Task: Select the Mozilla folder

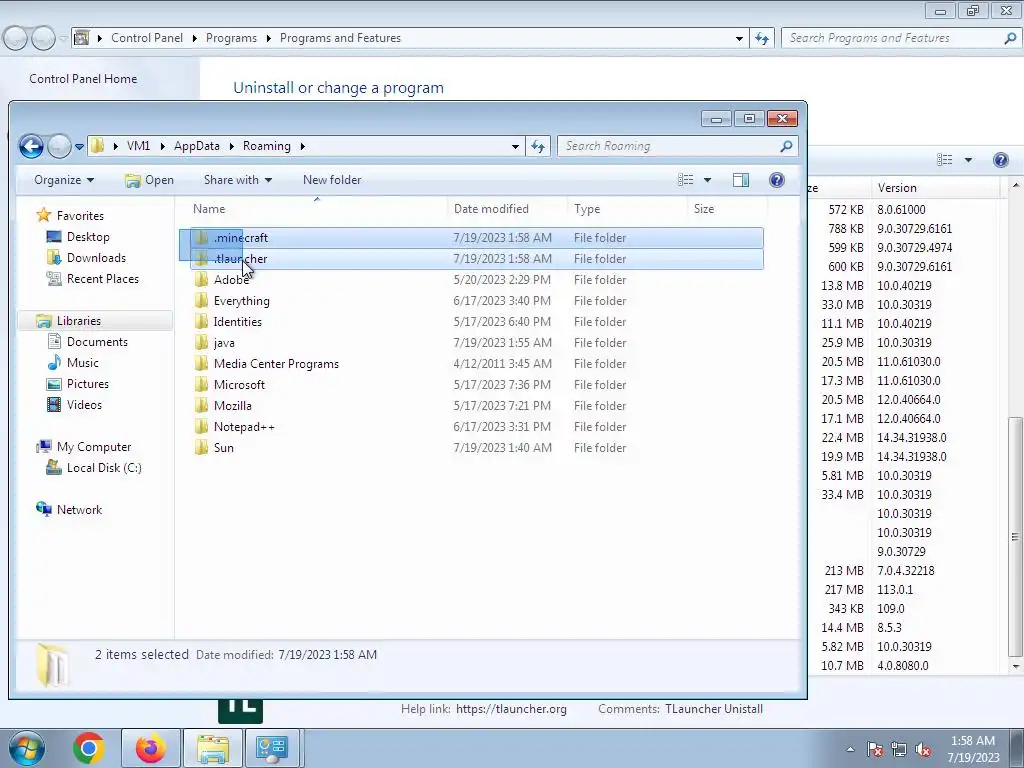Action: coord(232,406)
